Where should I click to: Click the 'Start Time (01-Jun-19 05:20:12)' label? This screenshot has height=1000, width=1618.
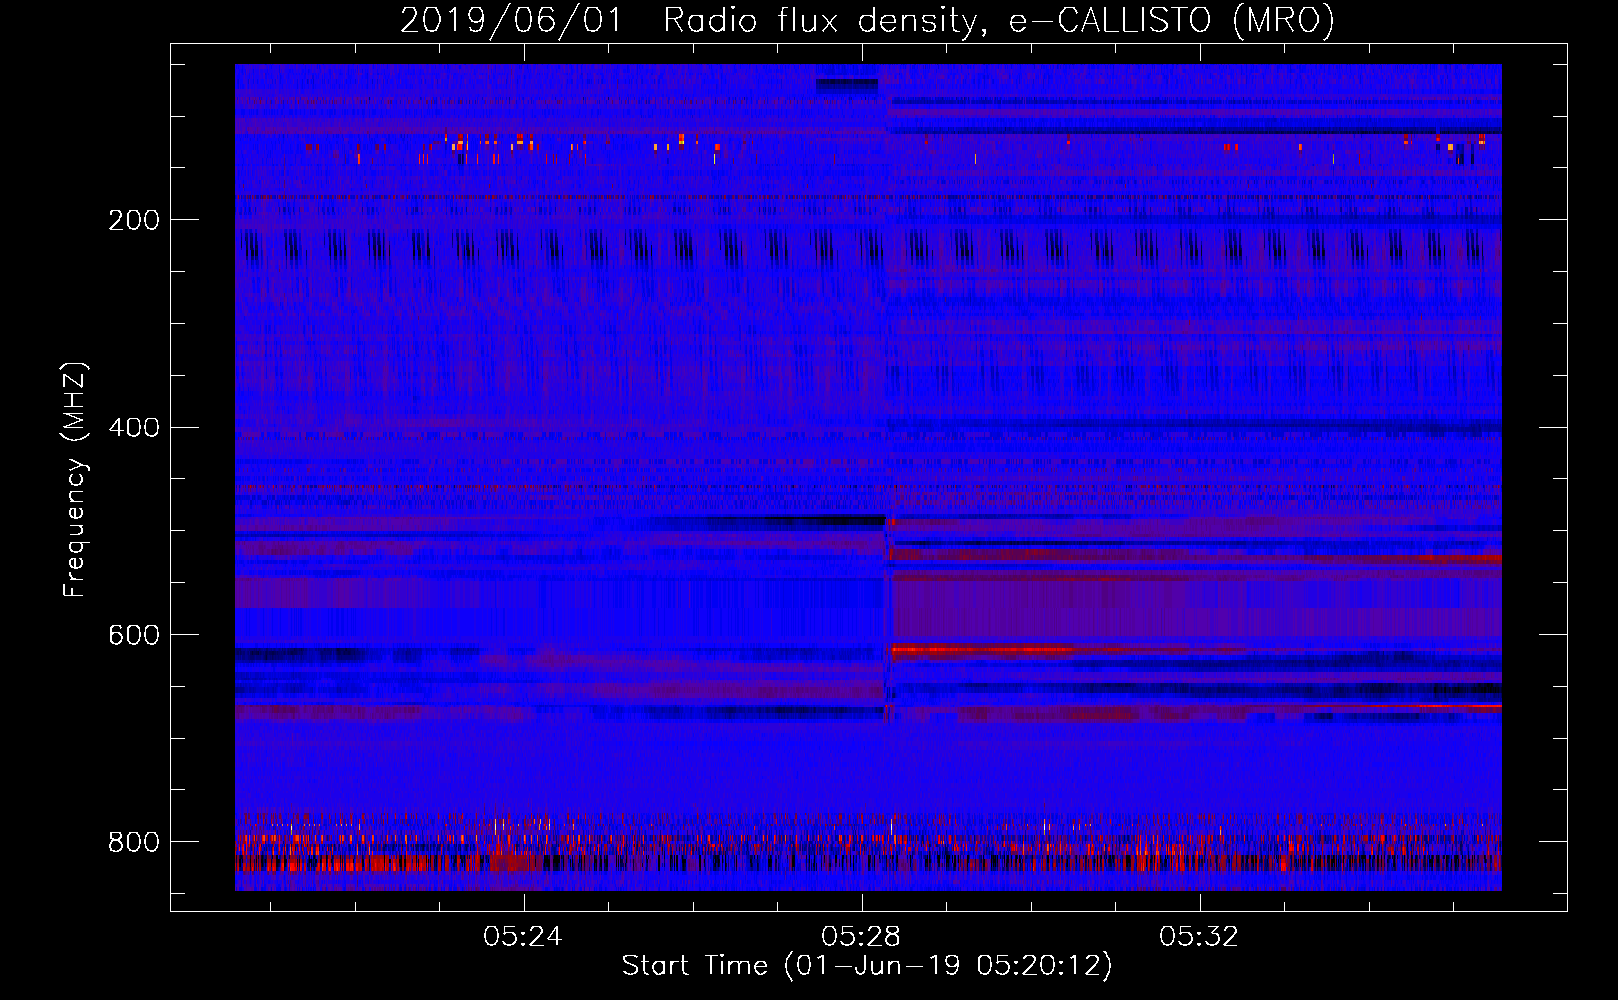coord(867,966)
